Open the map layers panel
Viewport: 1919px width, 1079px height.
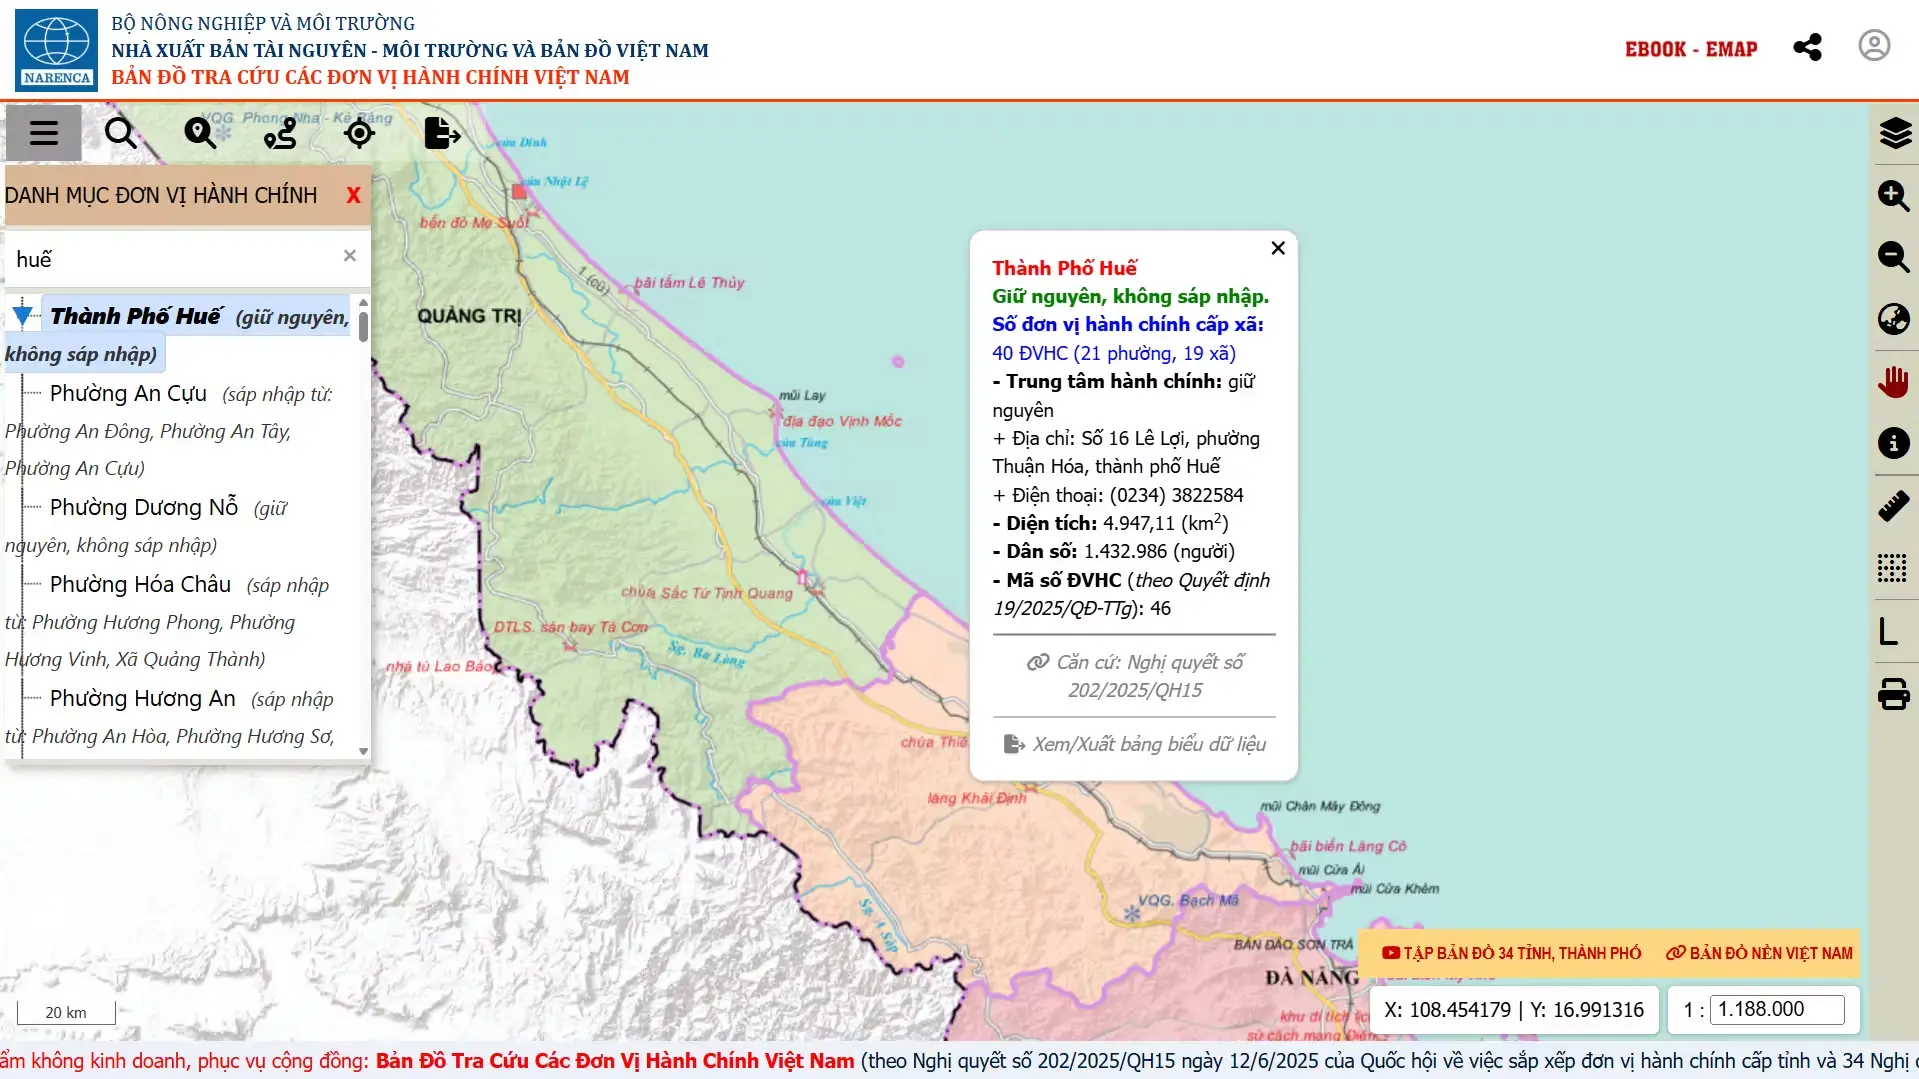pos(1894,133)
